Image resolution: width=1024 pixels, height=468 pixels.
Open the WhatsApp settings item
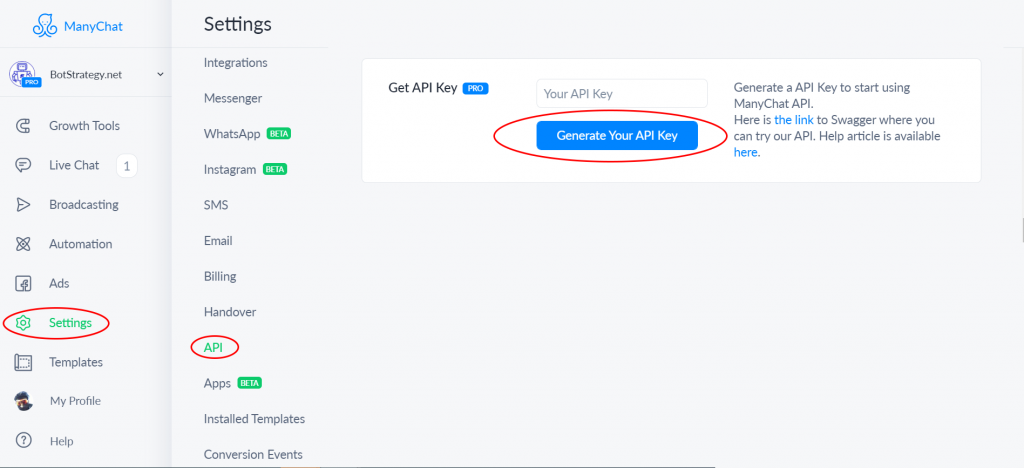click(x=232, y=134)
